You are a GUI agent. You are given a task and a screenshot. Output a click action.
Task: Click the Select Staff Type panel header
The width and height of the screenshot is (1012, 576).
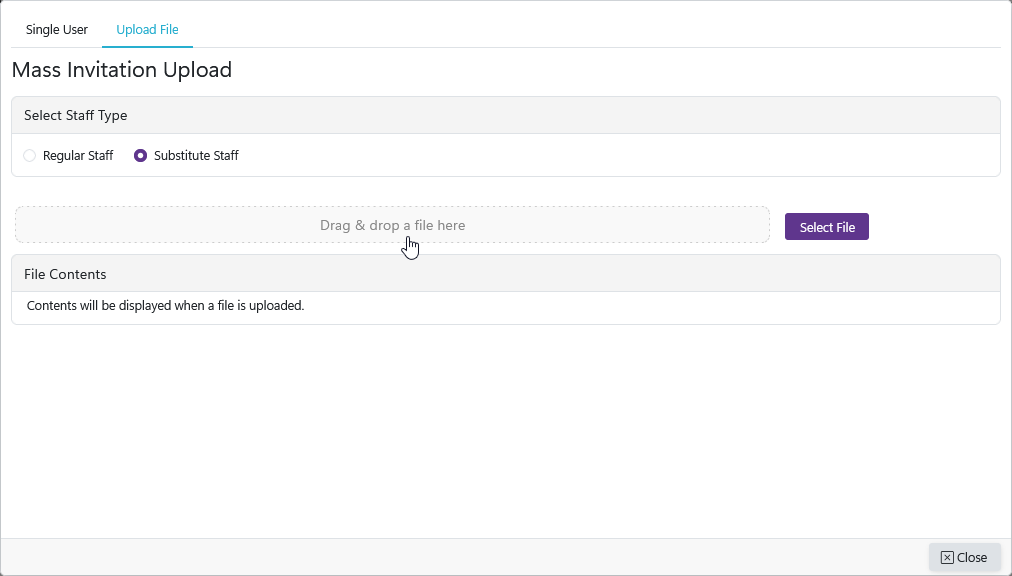tap(505, 115)
